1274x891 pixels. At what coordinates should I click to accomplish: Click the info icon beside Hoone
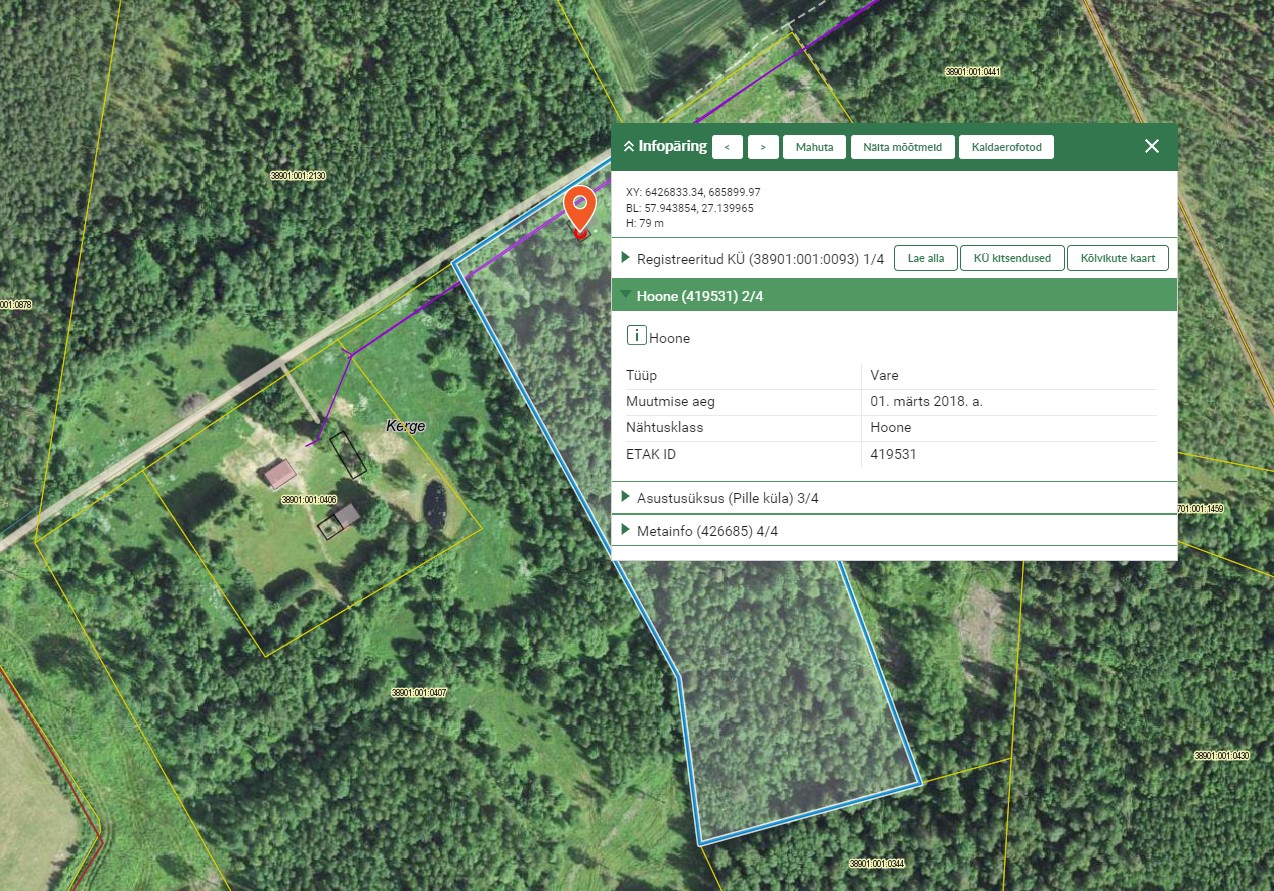pyautogui.click(x=636, y=337)
